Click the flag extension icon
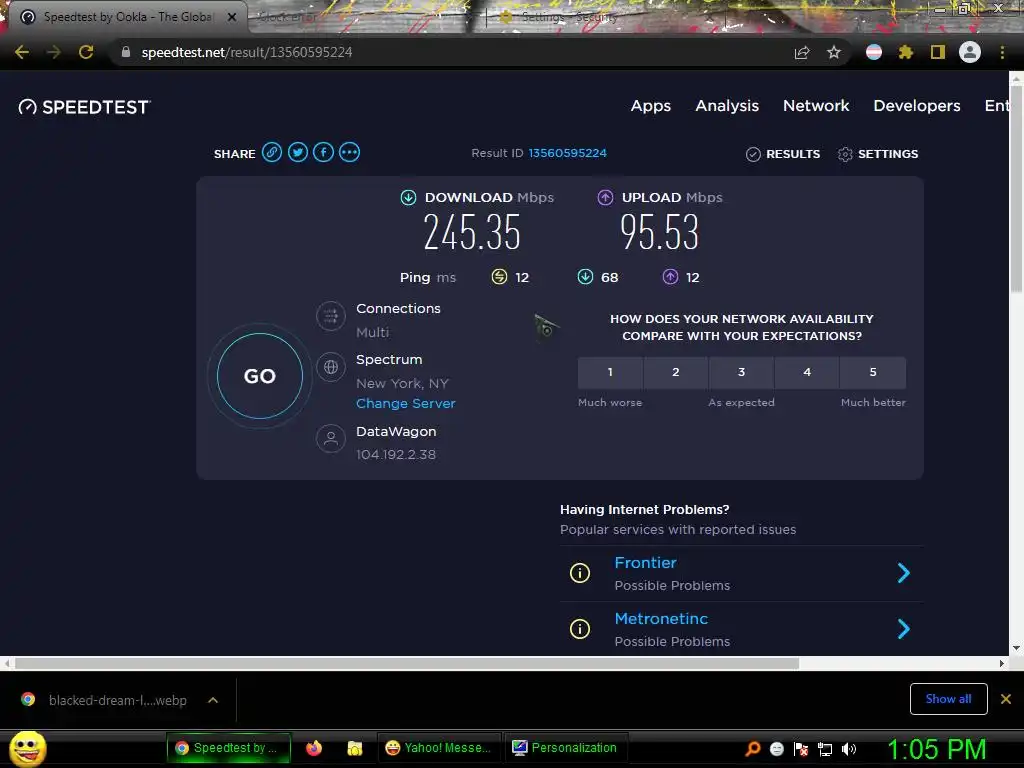 874,52
